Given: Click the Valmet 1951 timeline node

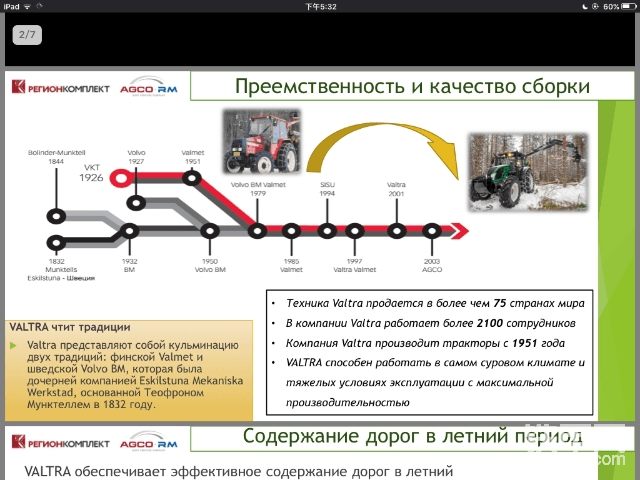Looking at the screenshot, I should point(192,178).
